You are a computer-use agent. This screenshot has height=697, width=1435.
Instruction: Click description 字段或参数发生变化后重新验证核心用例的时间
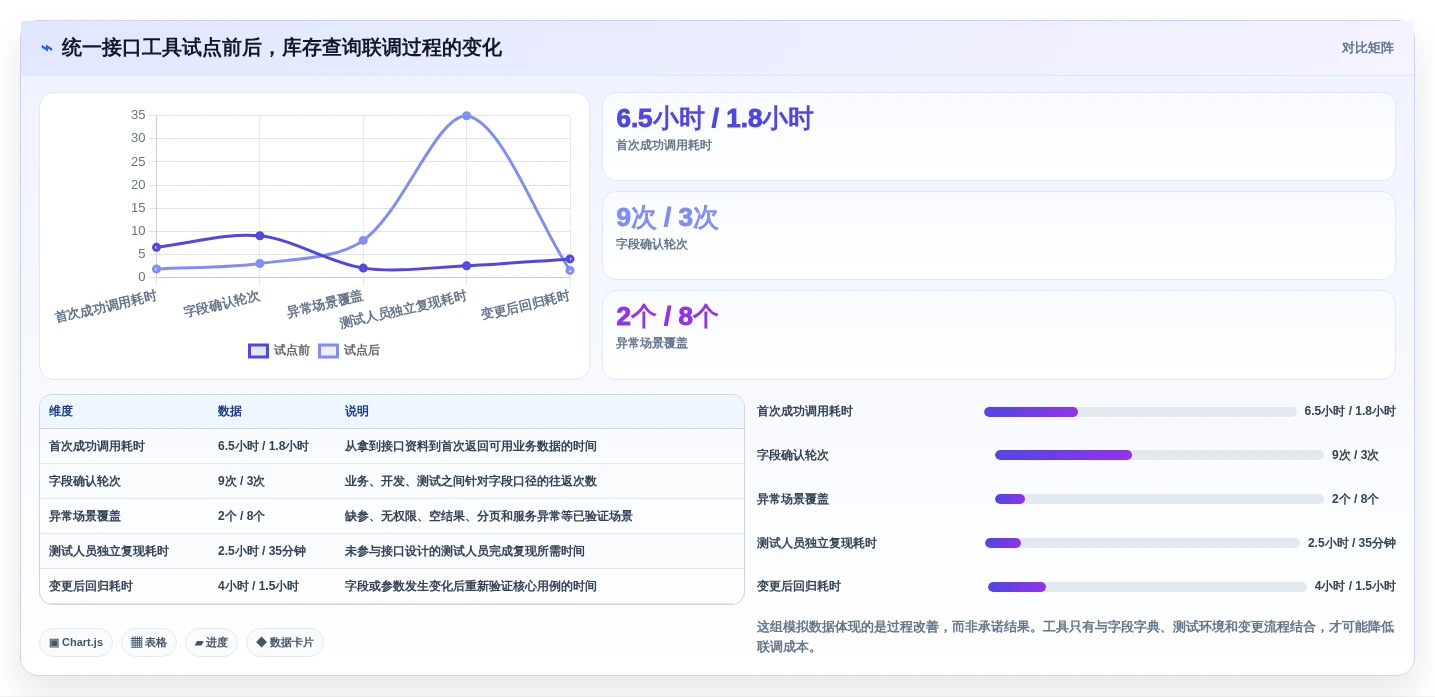click(x=471, y=587)
